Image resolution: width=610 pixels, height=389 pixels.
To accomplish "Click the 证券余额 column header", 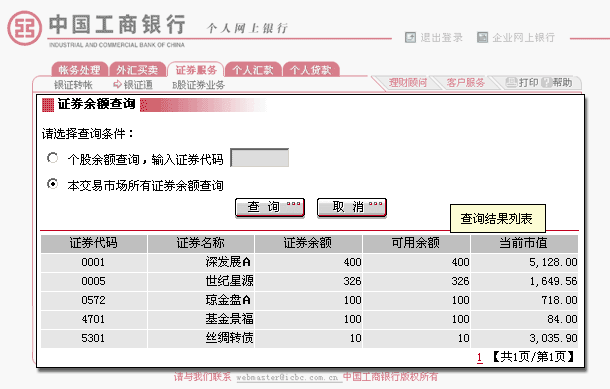I will (308, 243).
